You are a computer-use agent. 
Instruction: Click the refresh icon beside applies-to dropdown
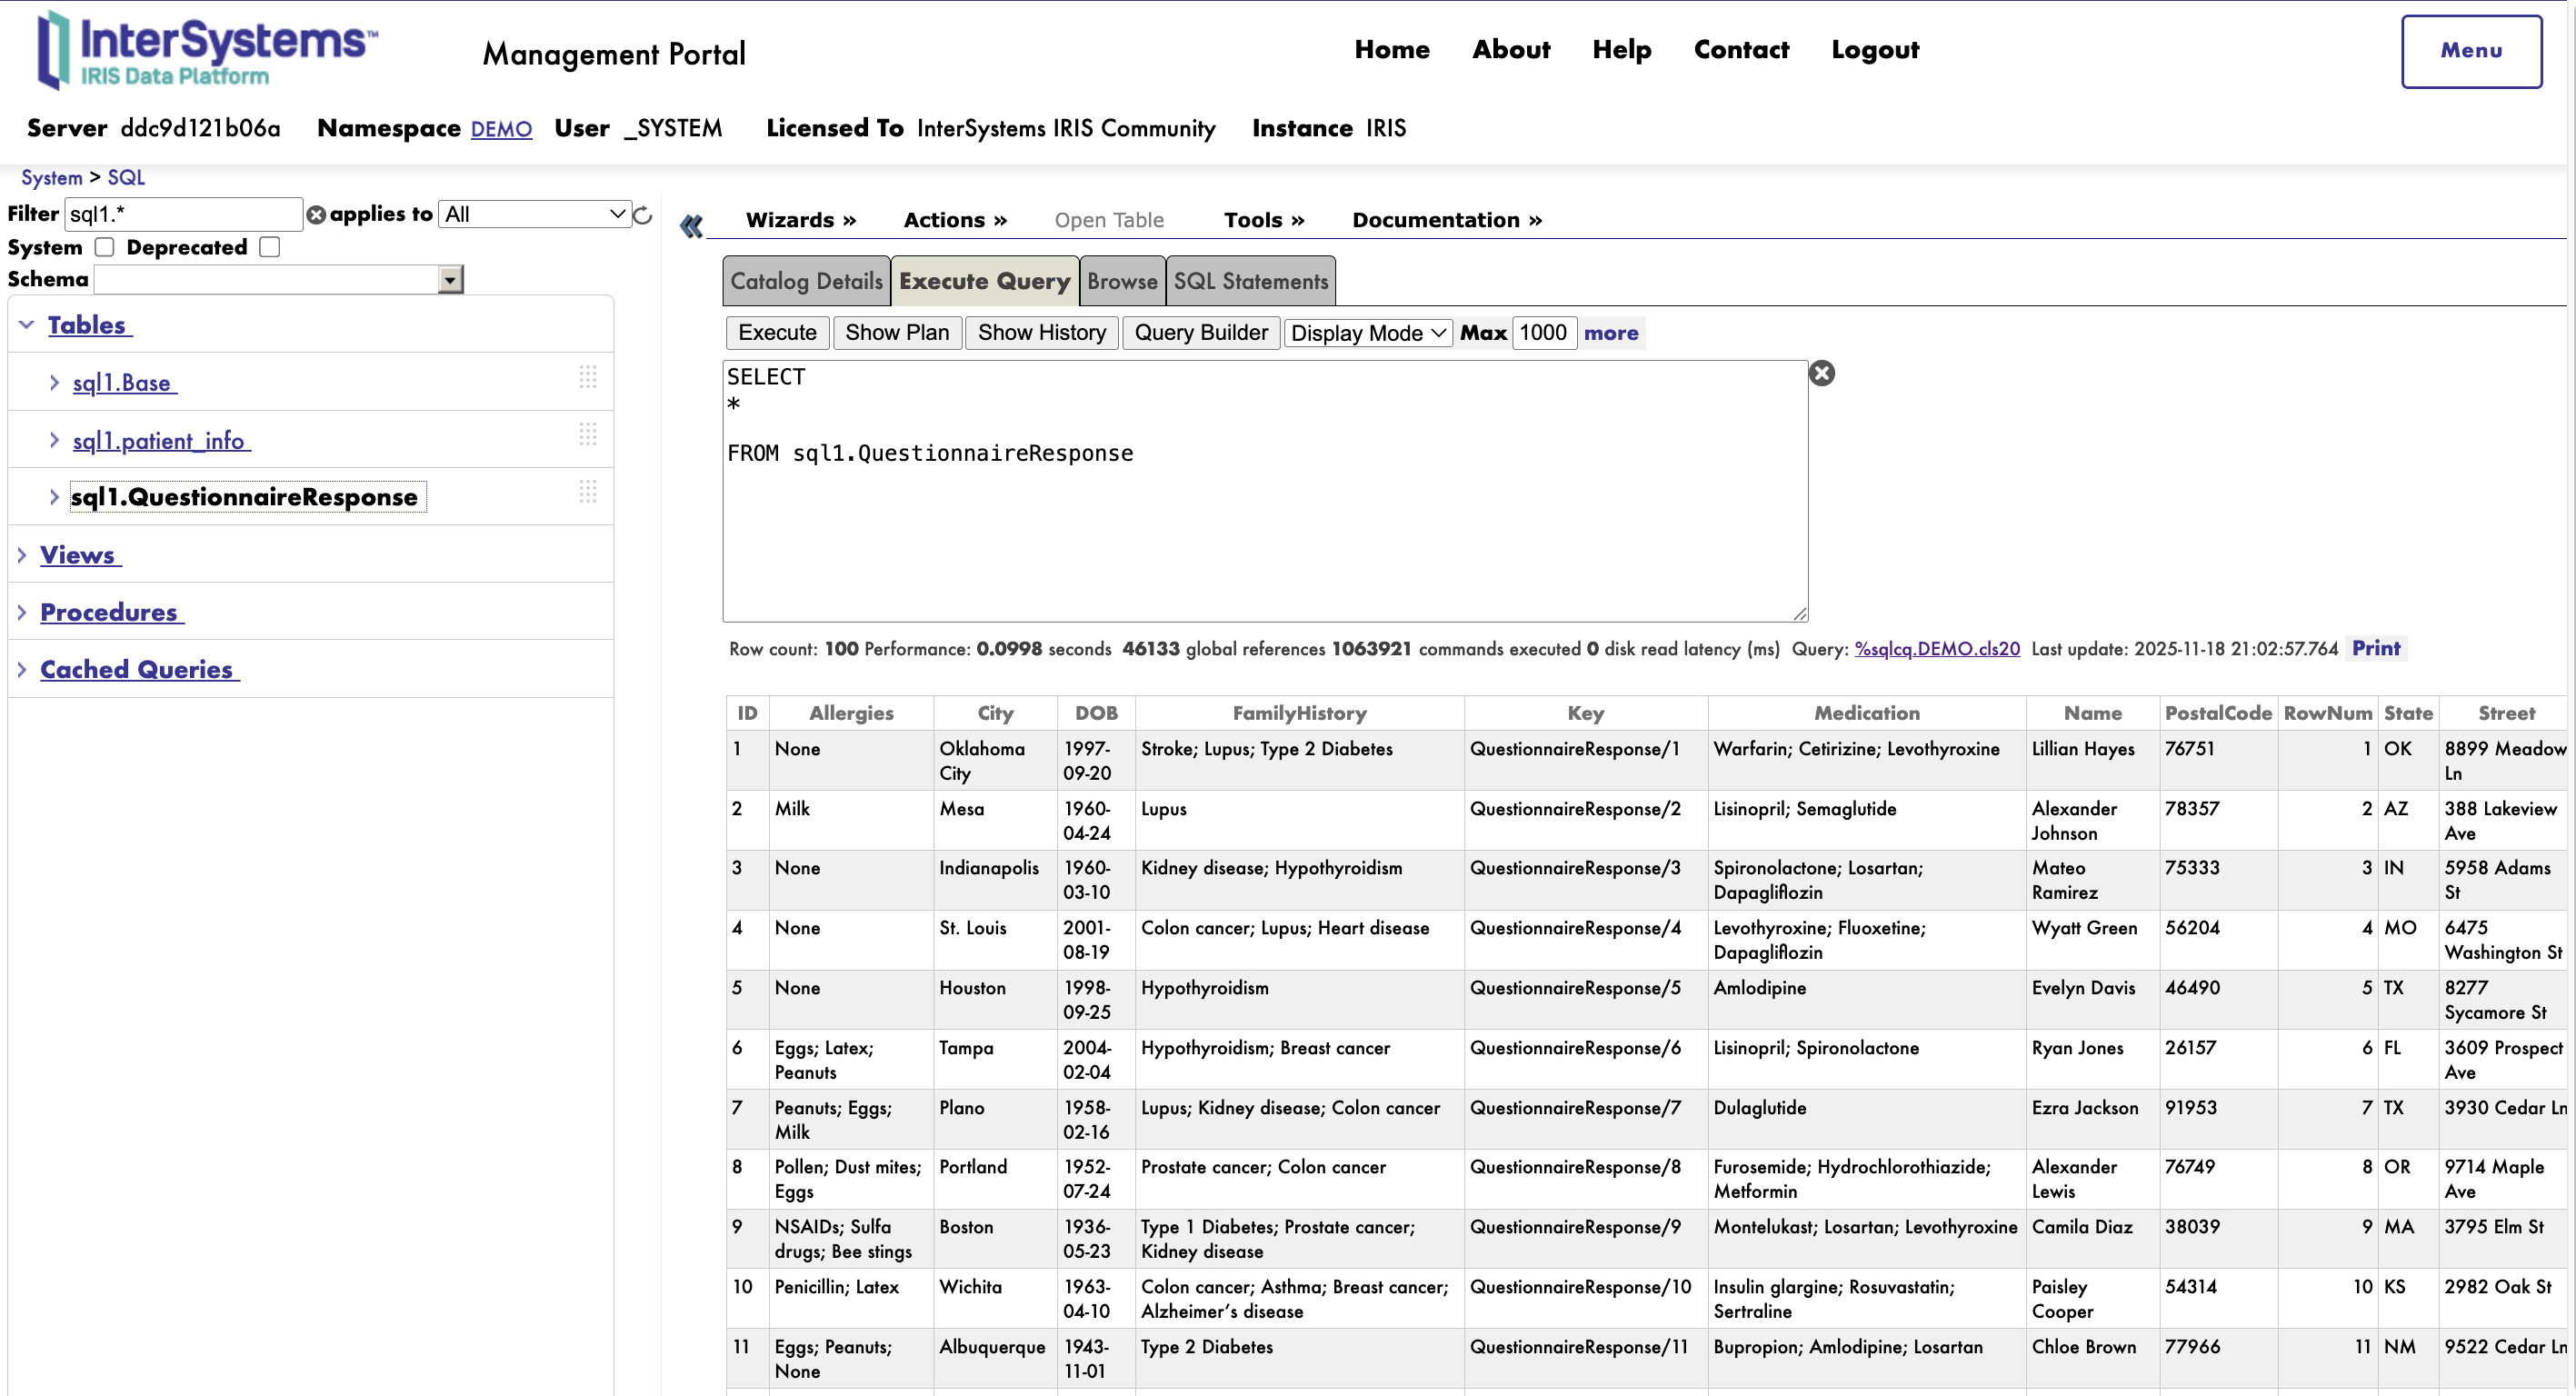point(643,215)
